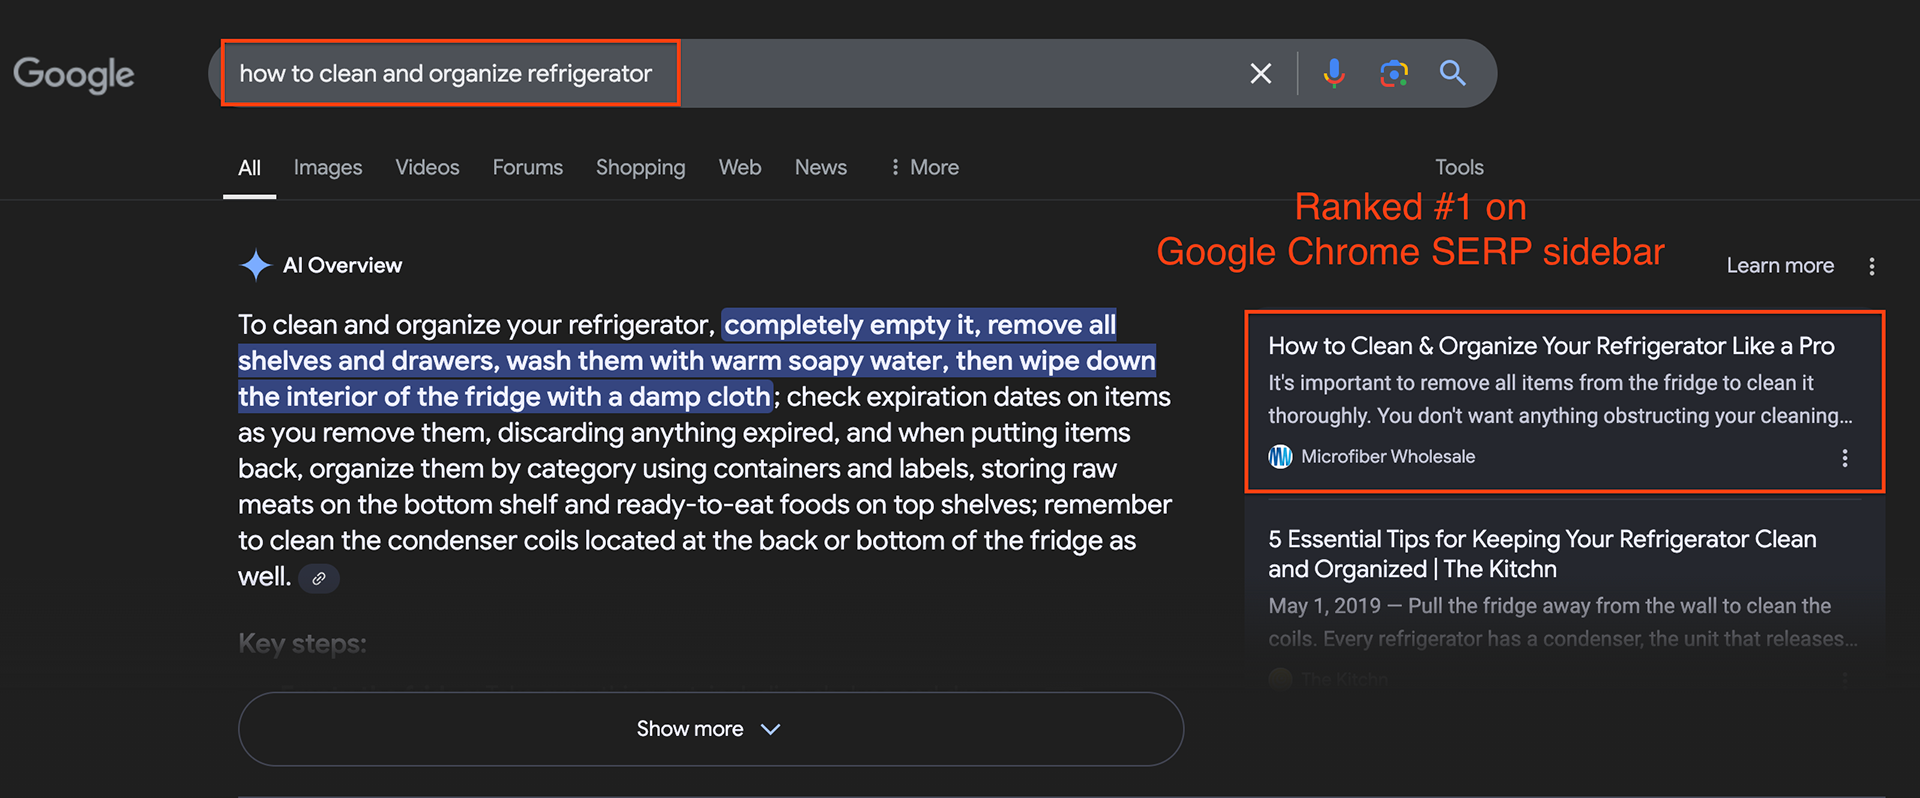Switch to the Images tab
Image resolution: width=1920 pixels, height=798 pixels.
click(x=328, y=168)
